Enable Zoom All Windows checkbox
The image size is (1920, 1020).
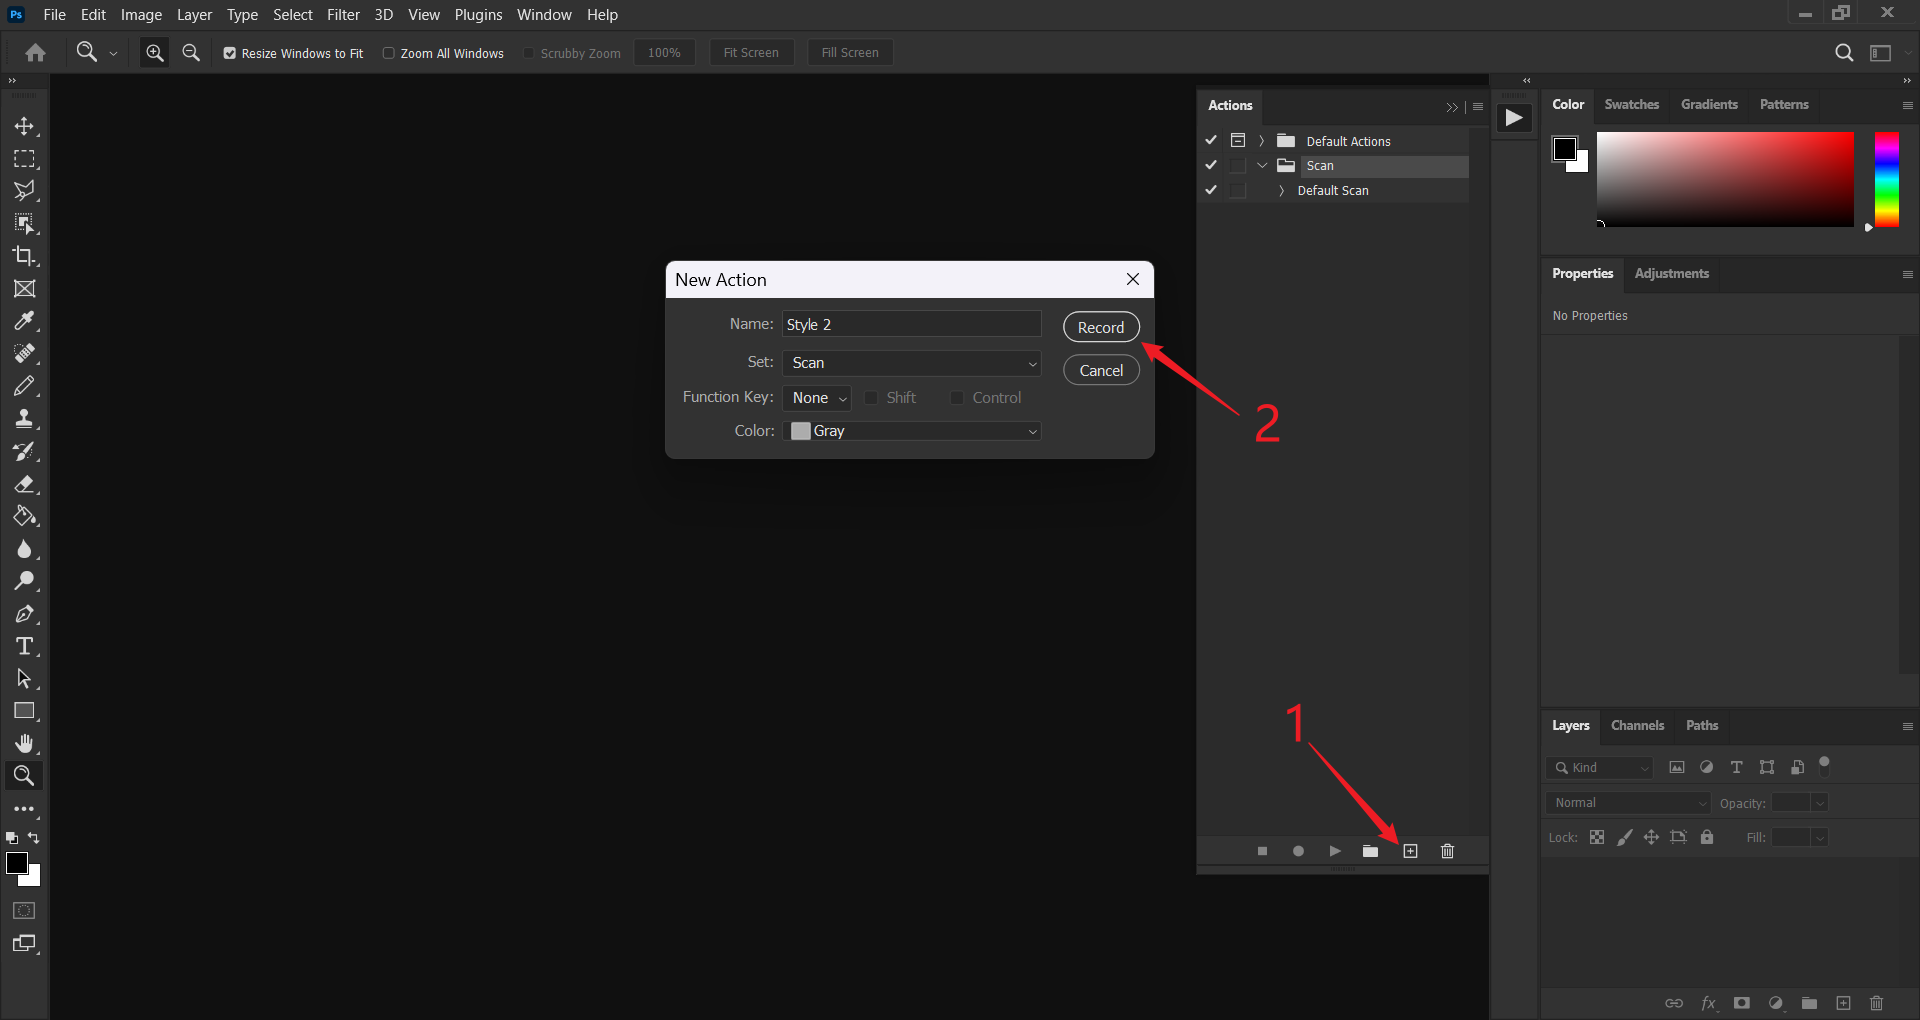pos(389,53)
